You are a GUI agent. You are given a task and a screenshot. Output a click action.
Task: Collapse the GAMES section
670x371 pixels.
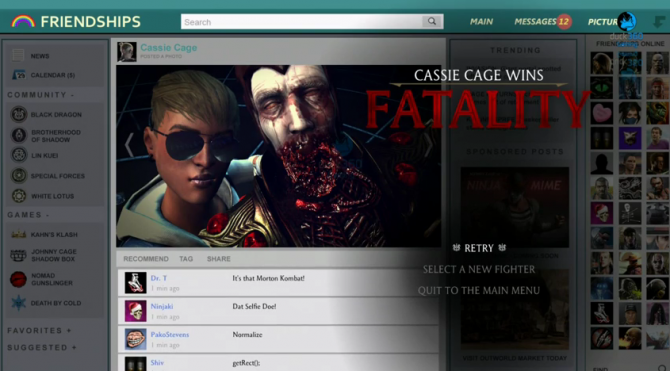[x=29, y=215]
